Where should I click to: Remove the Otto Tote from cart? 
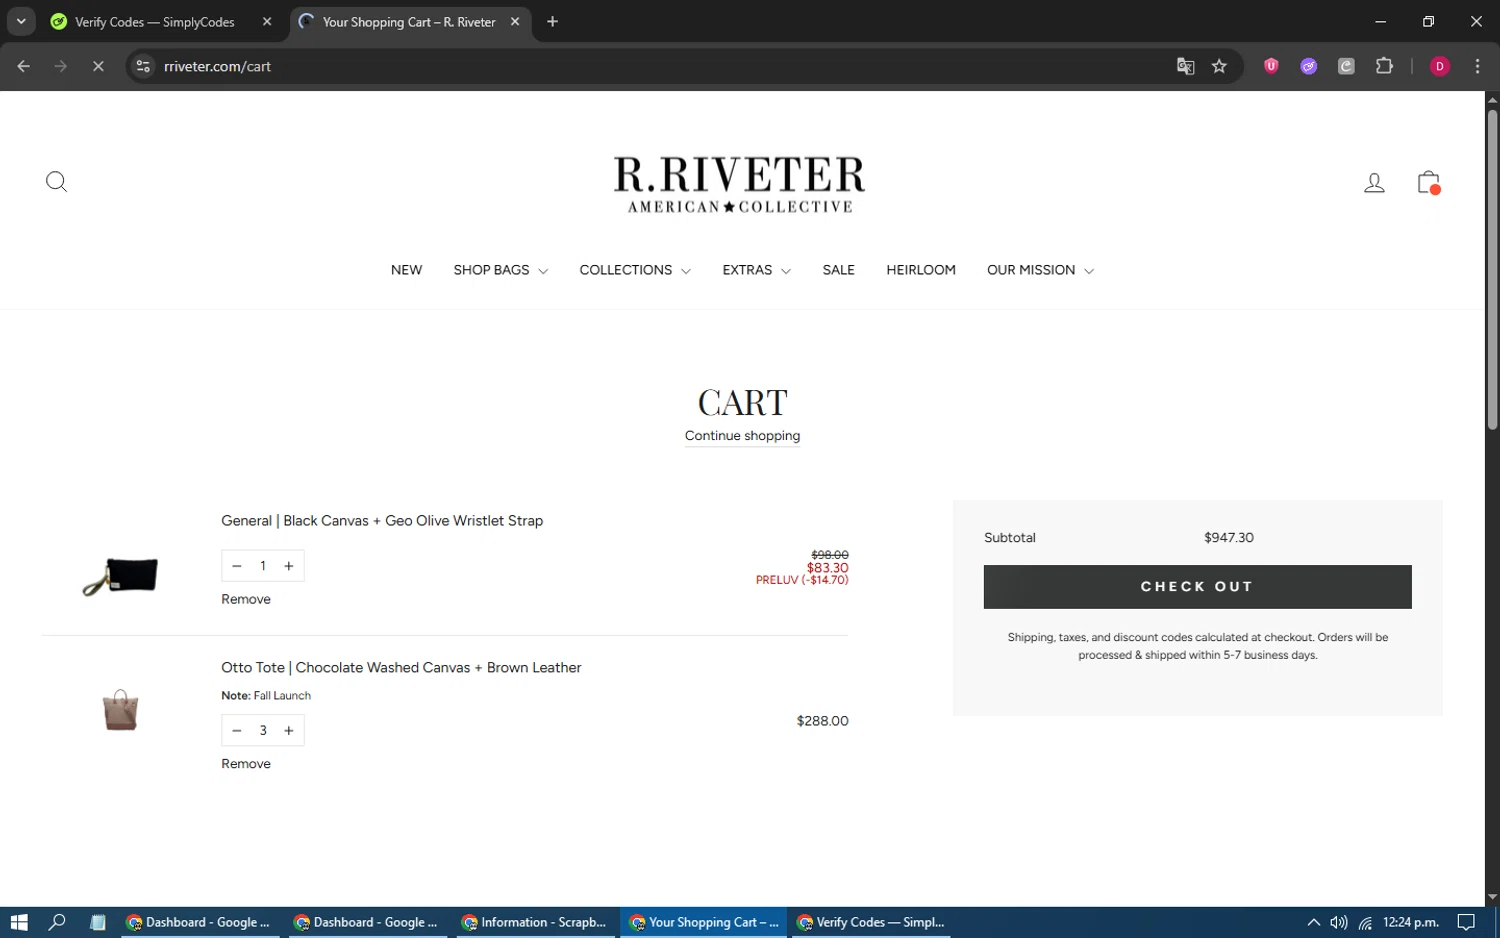246,764
